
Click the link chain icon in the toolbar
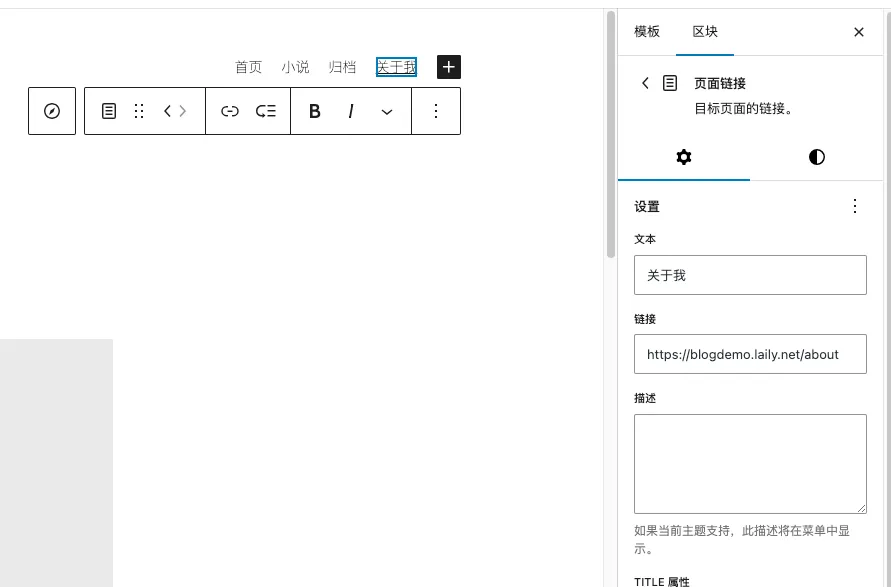pyautogui.click(x=230, y=111)
